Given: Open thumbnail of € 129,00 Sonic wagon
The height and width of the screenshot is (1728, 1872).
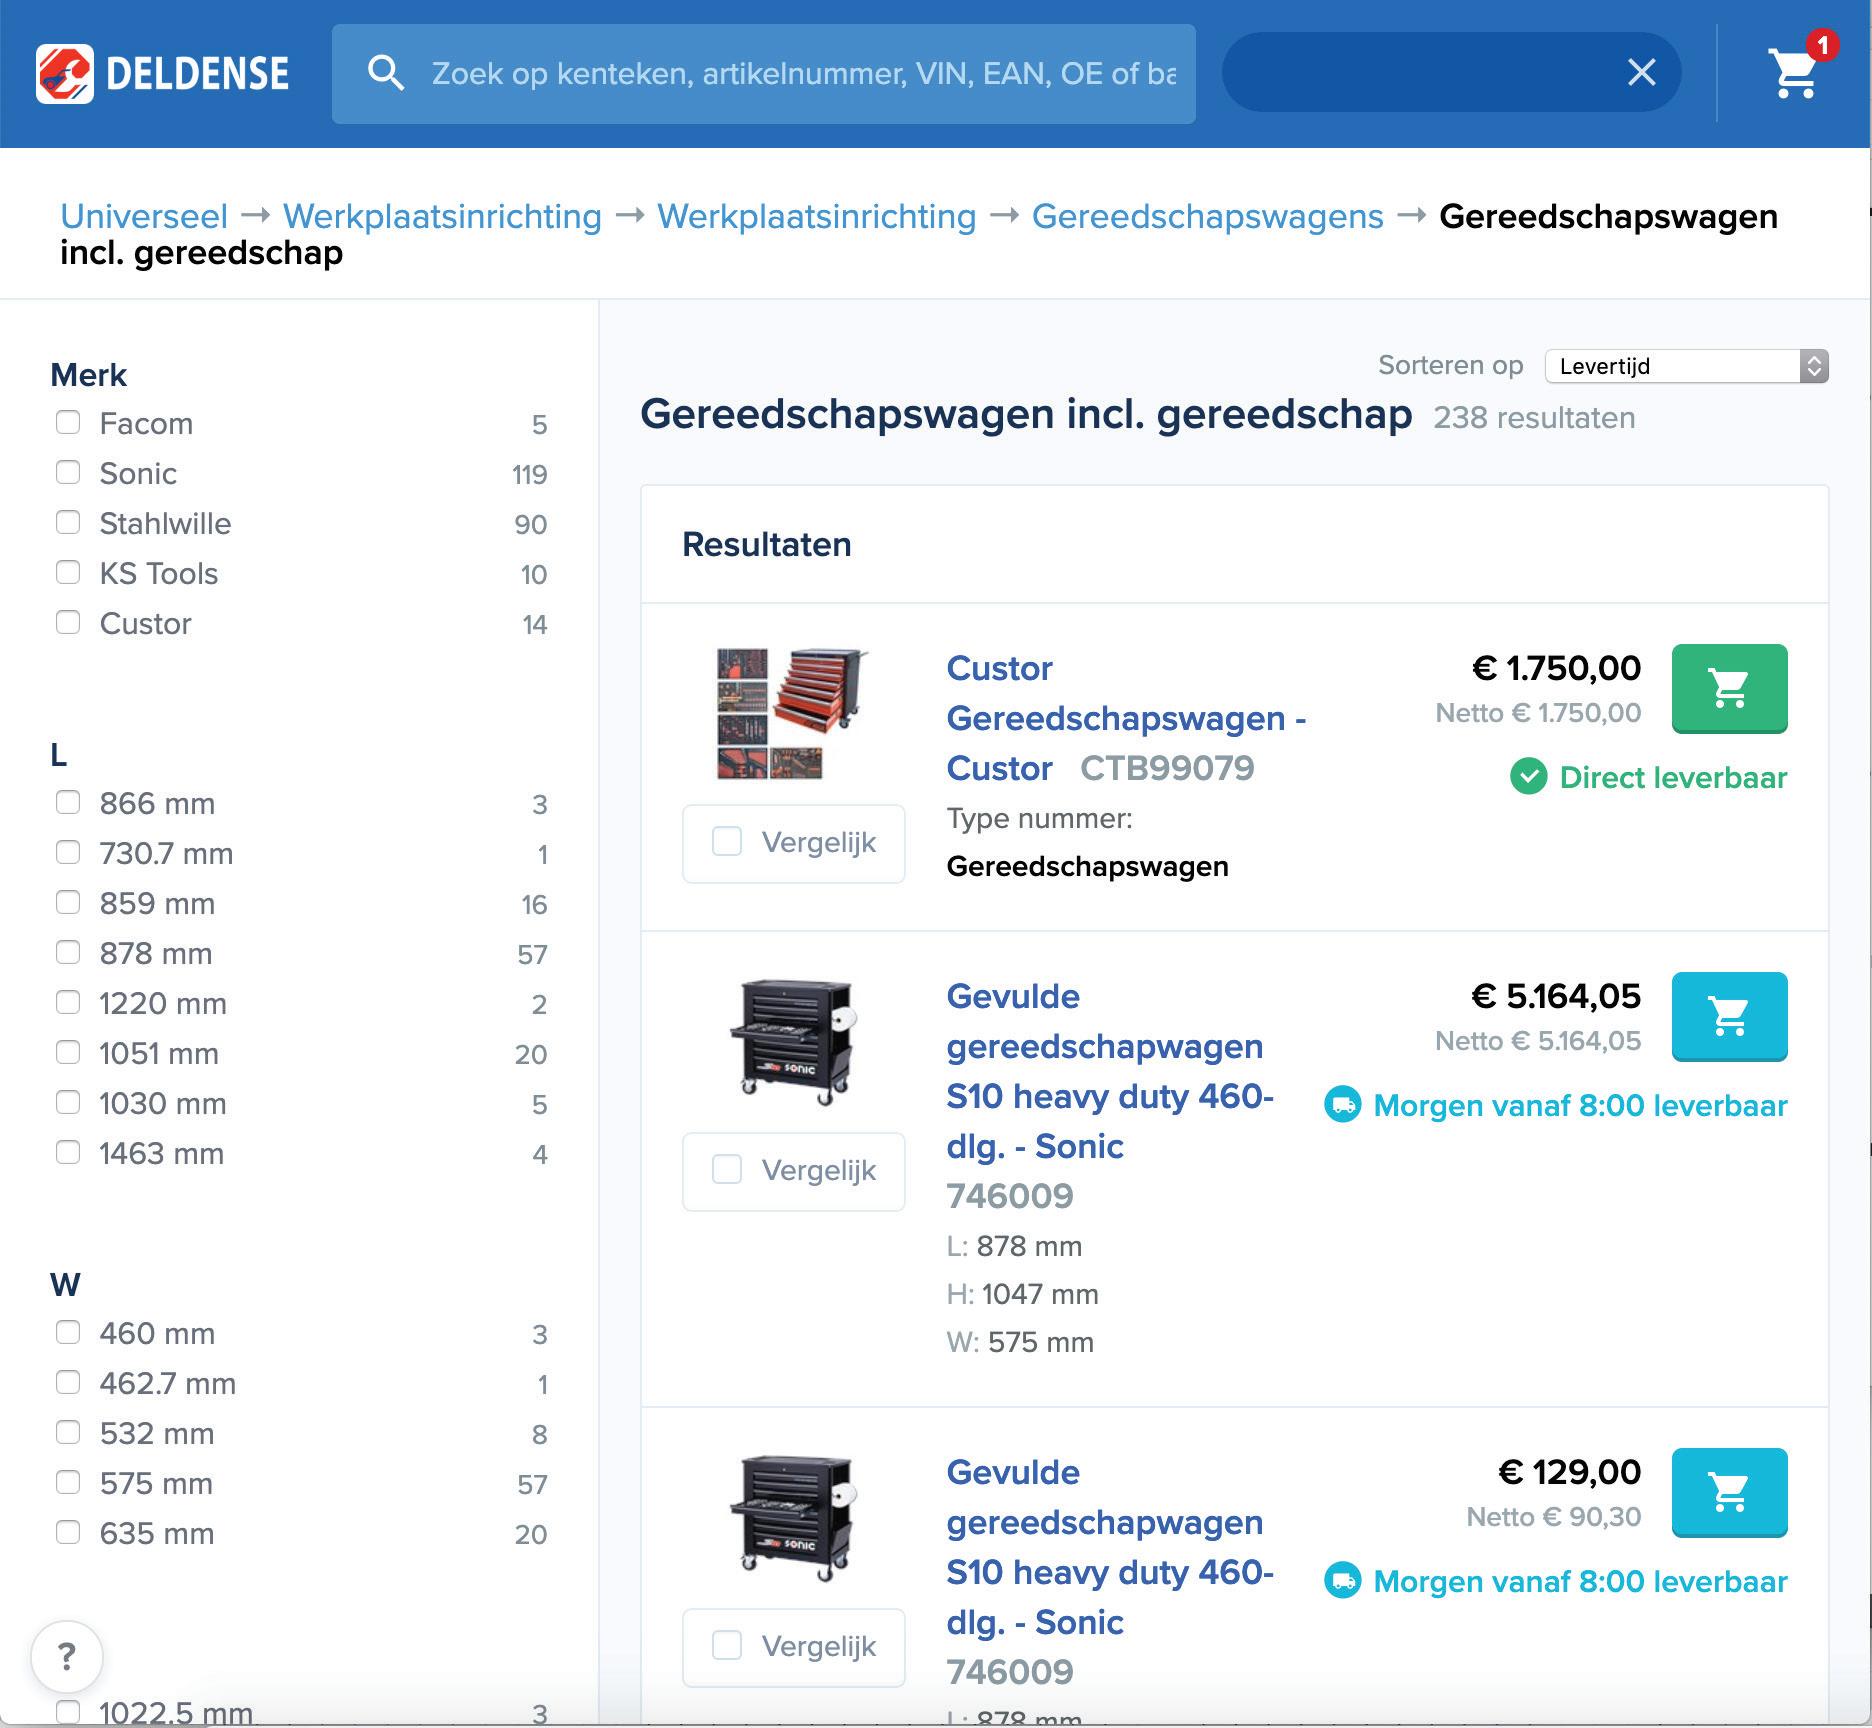Looking at the screenshot, I should [794, 1518].
